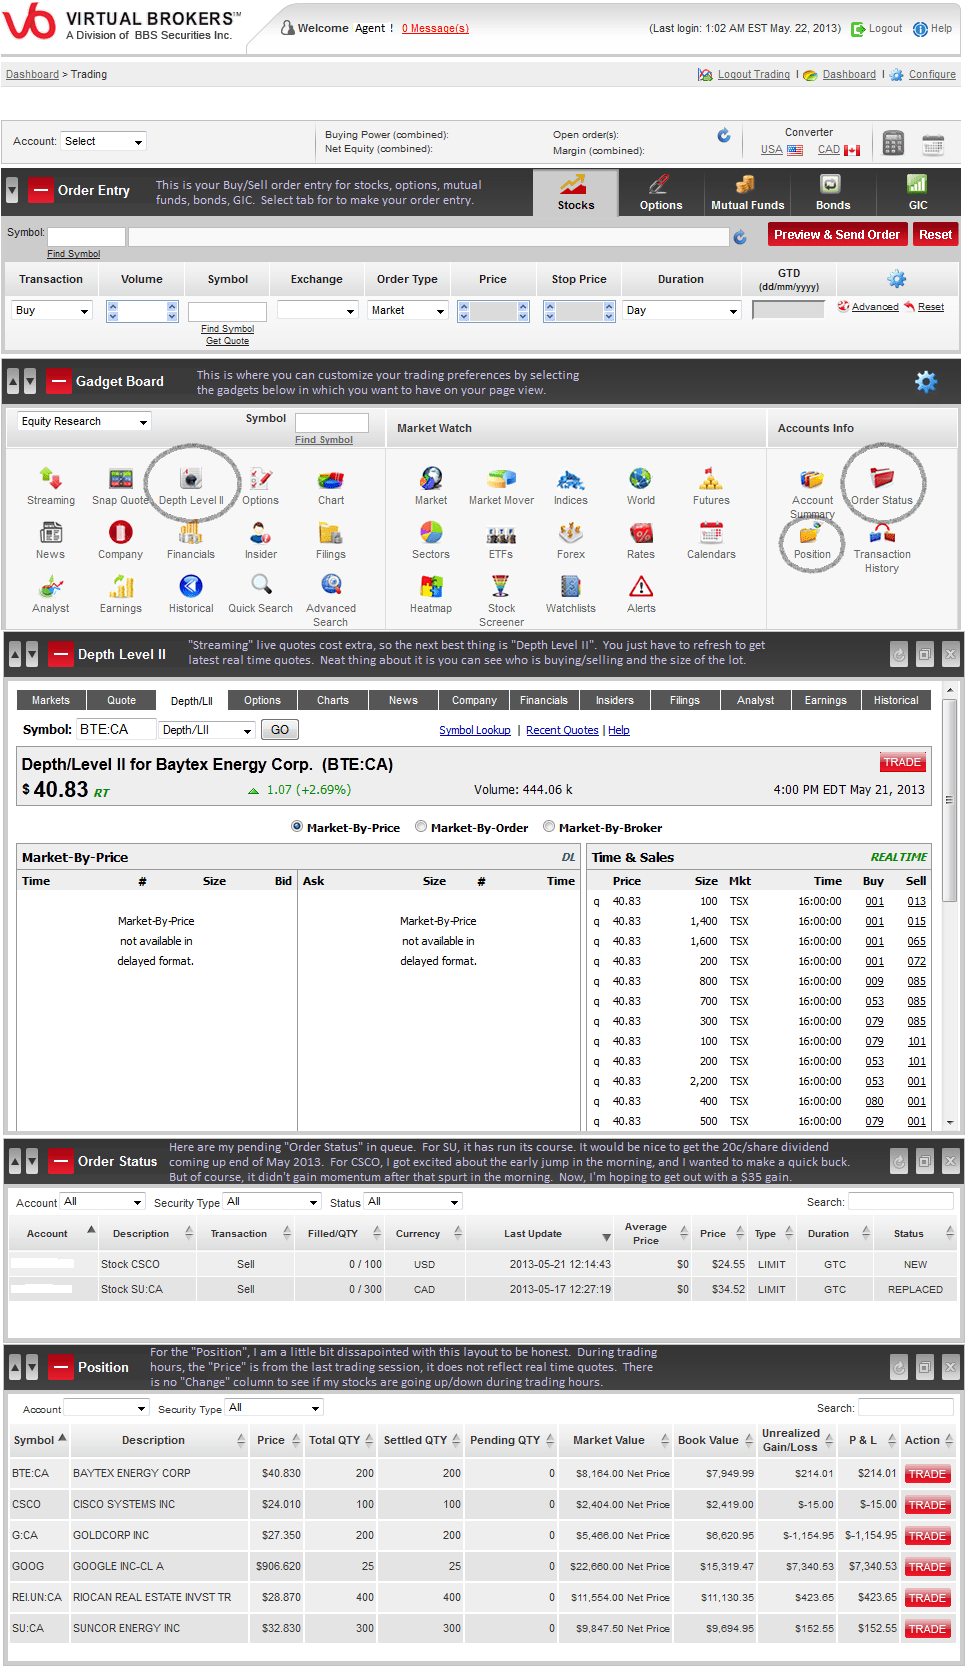The width and height of the screenshot is (966, 1669).
Task: Open the Earnings gadget icon
Action: [x=121, y=587]
